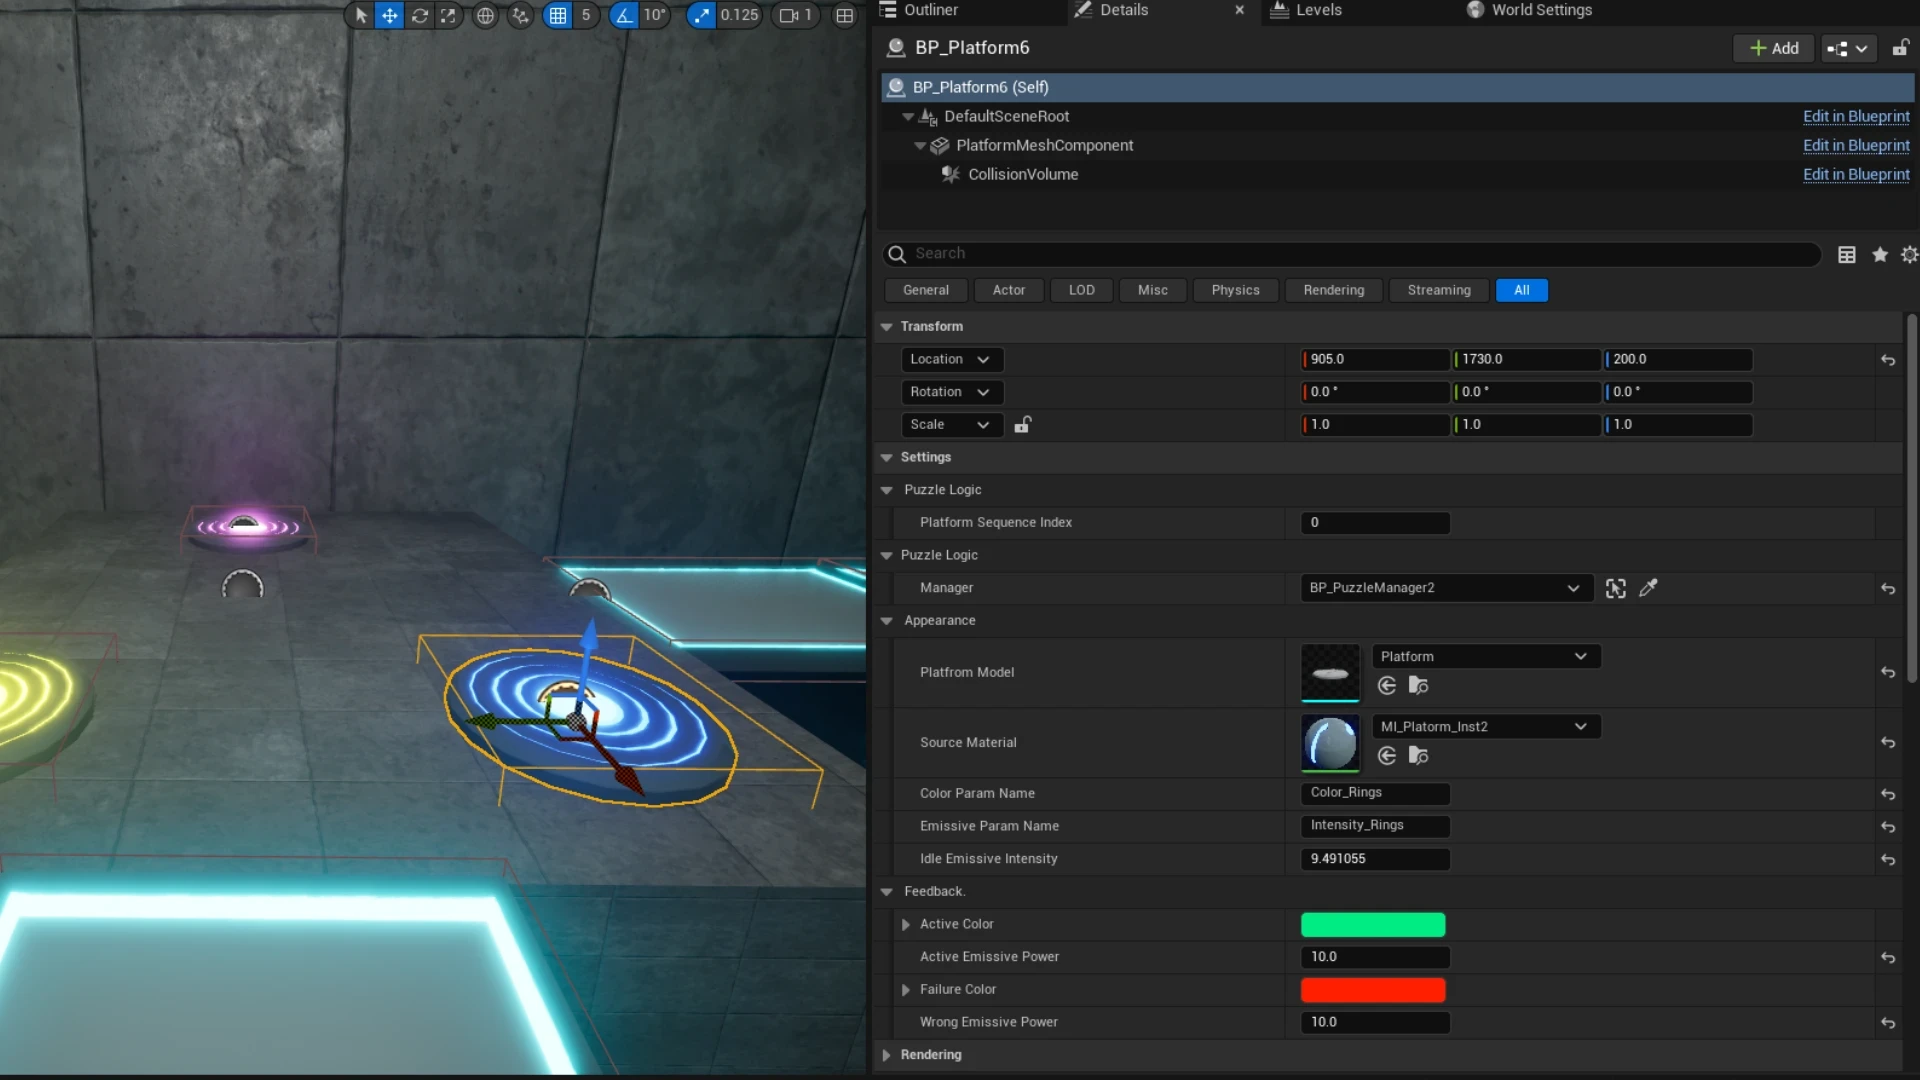
Task: Toggle grid snapping in viewport toolbar
Action: (x=558, y=15)
